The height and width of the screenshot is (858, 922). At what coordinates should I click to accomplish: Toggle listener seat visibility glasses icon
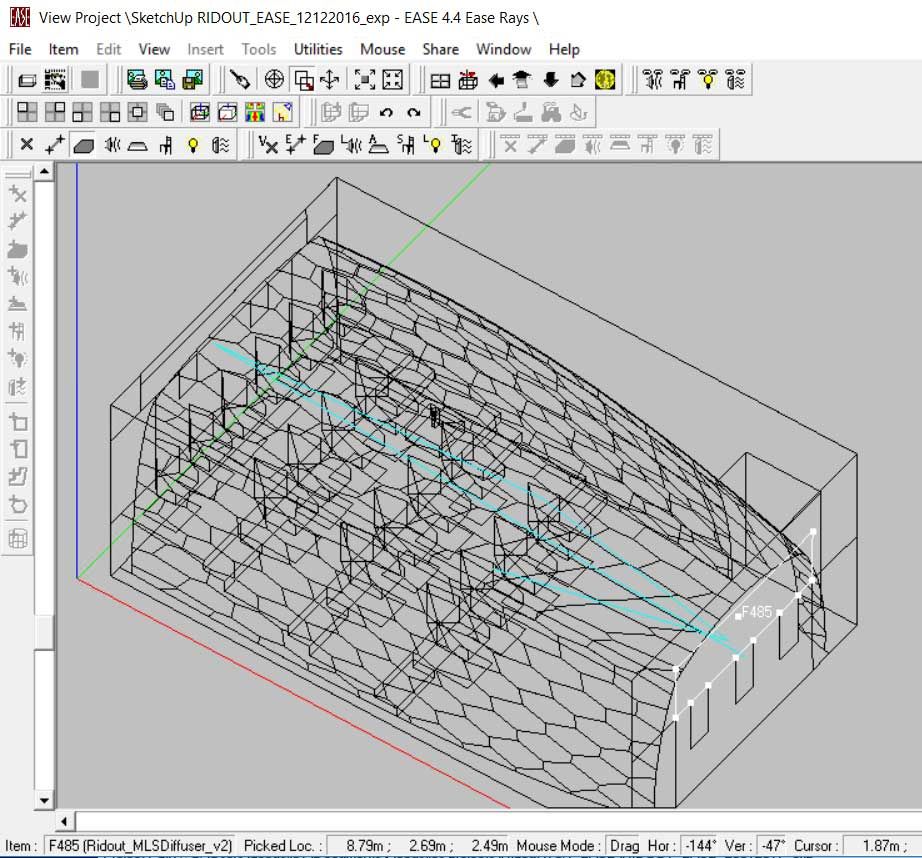(x=680, y=79)
